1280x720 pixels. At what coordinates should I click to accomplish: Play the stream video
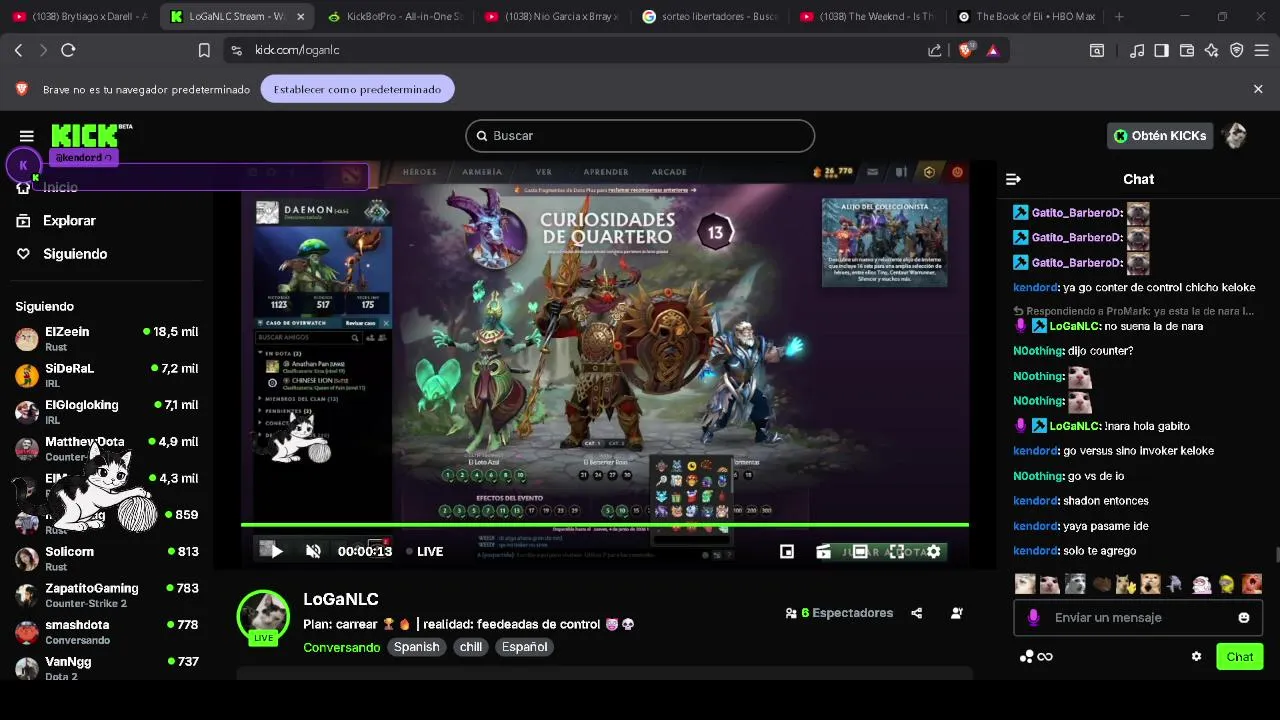277,551
